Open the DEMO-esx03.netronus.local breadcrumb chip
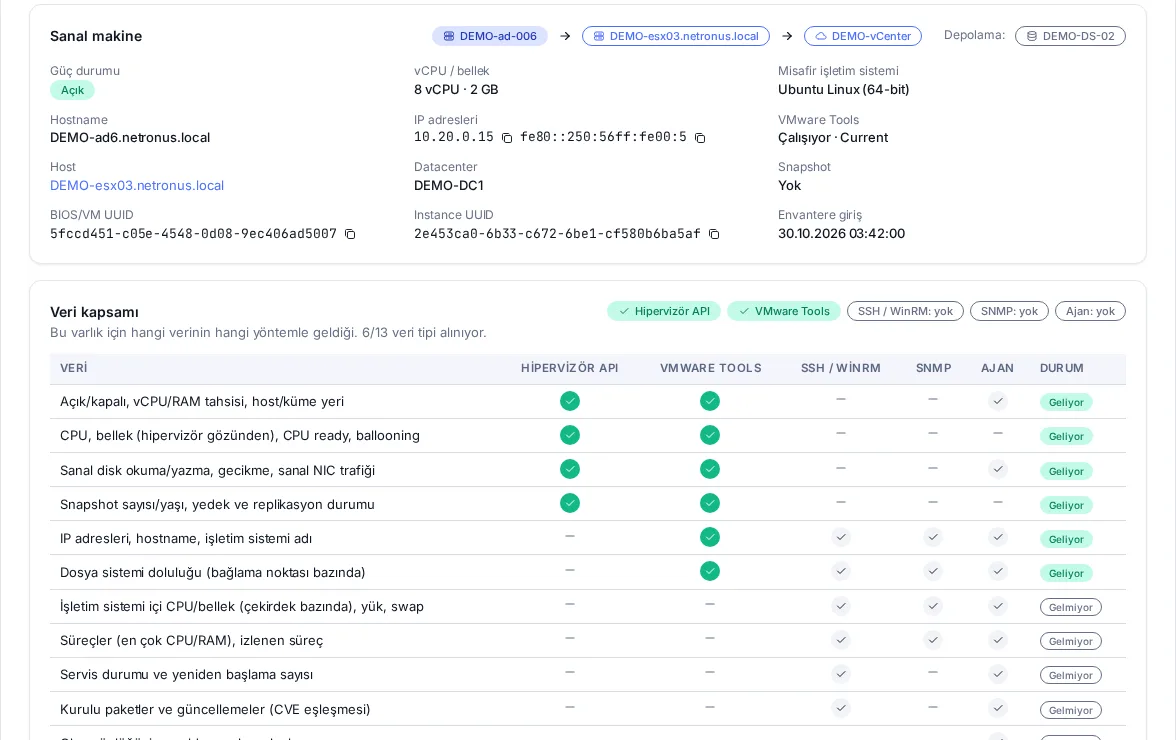This screenshot has width=1176, height=740. (x=676, y=36)
